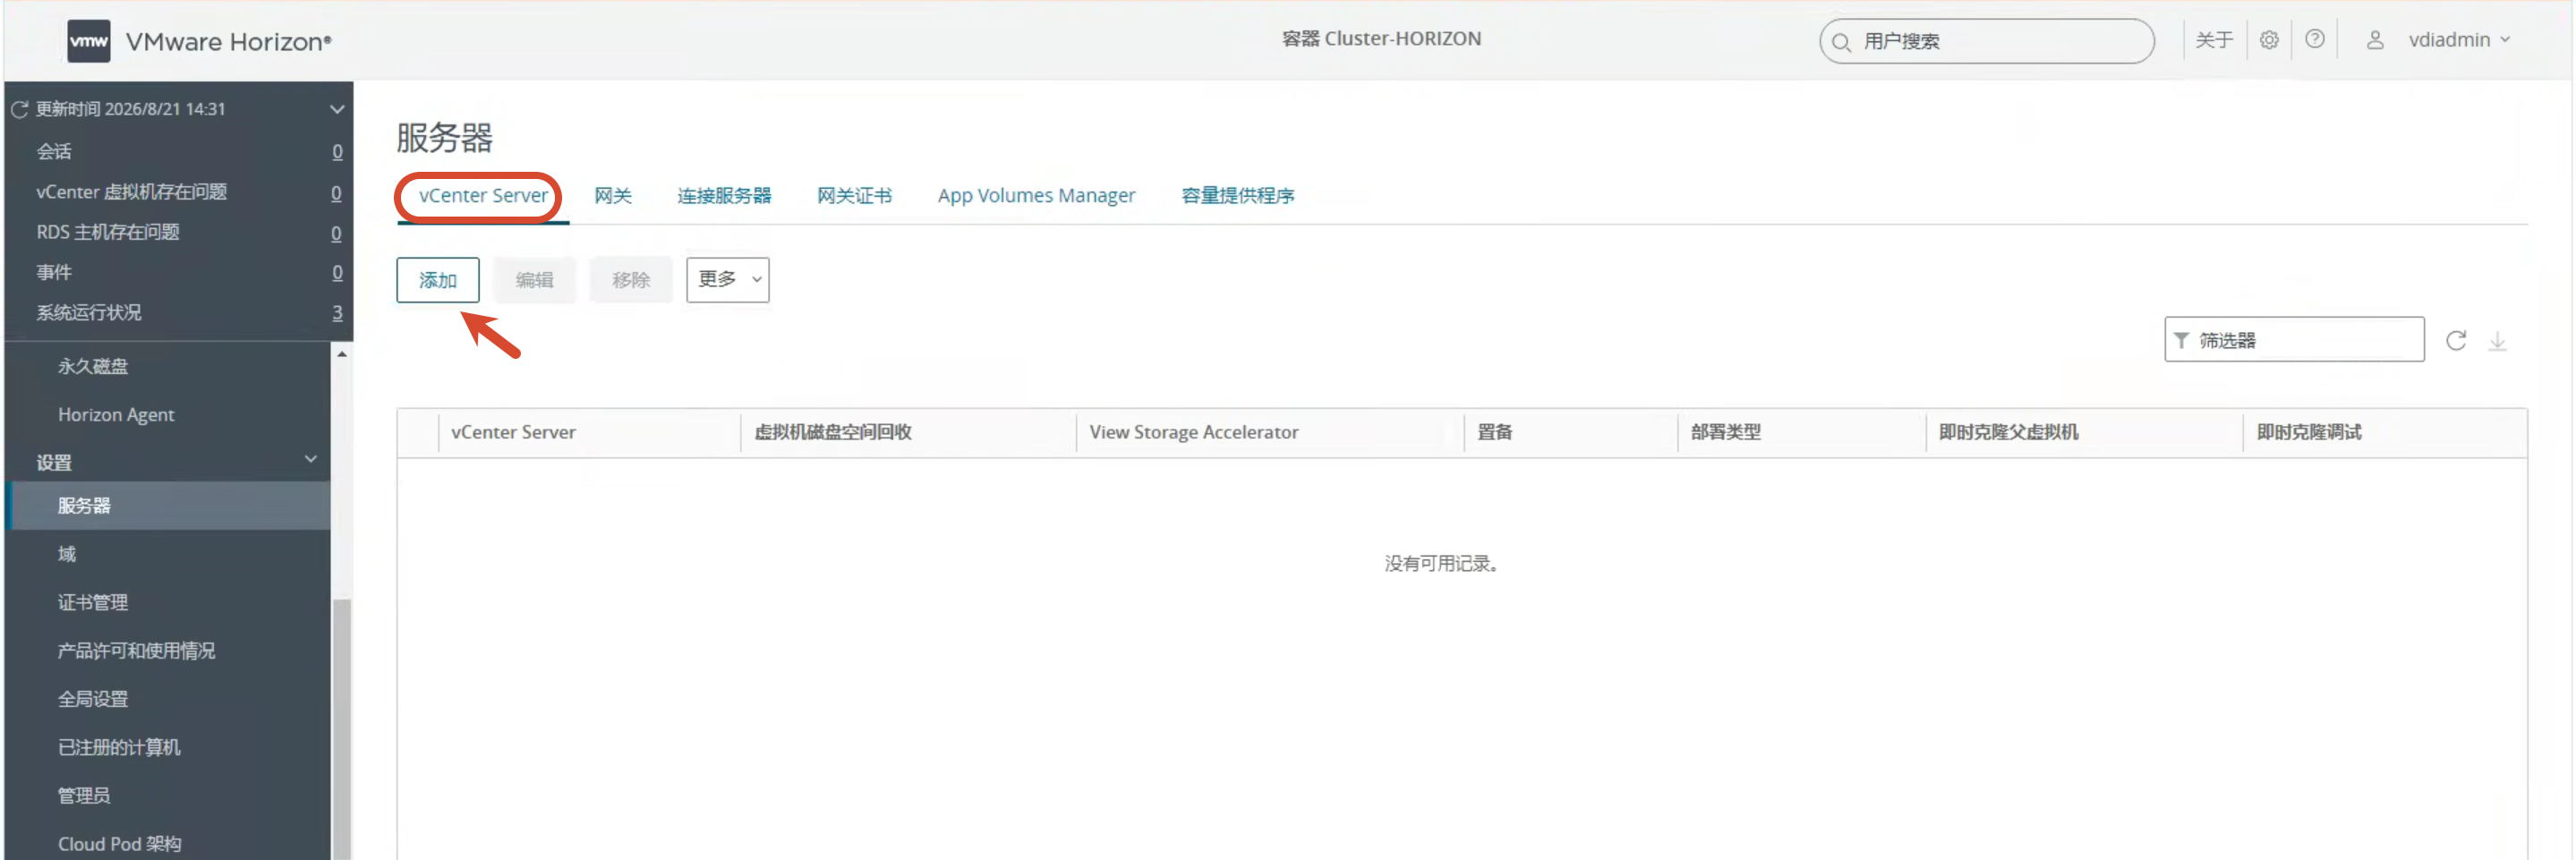2576x860 pixels.
Task: Click the download export icon near filter
Action: 2497,341
